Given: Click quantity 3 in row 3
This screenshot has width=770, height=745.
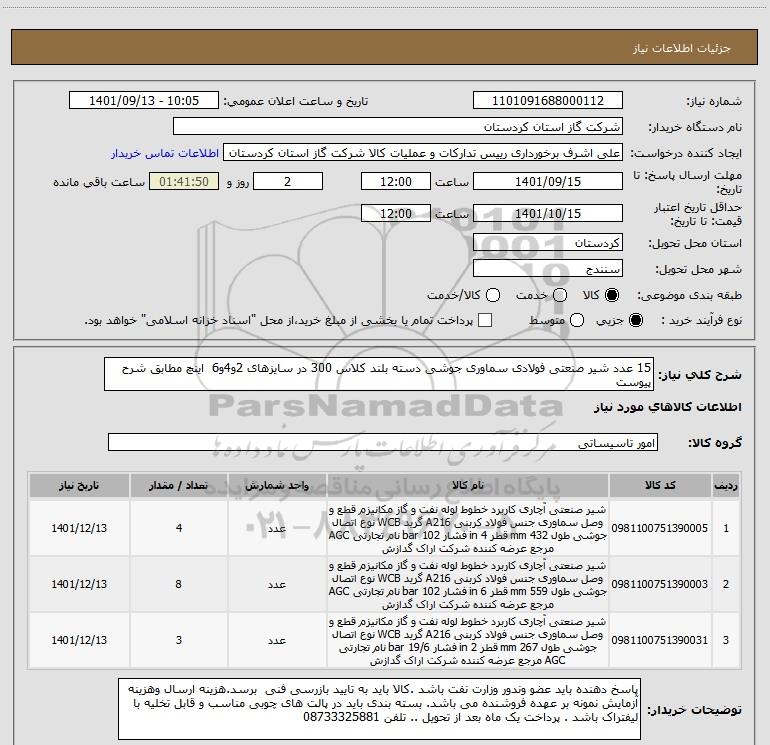Looking at the screenshot, I should coord(179,640).
